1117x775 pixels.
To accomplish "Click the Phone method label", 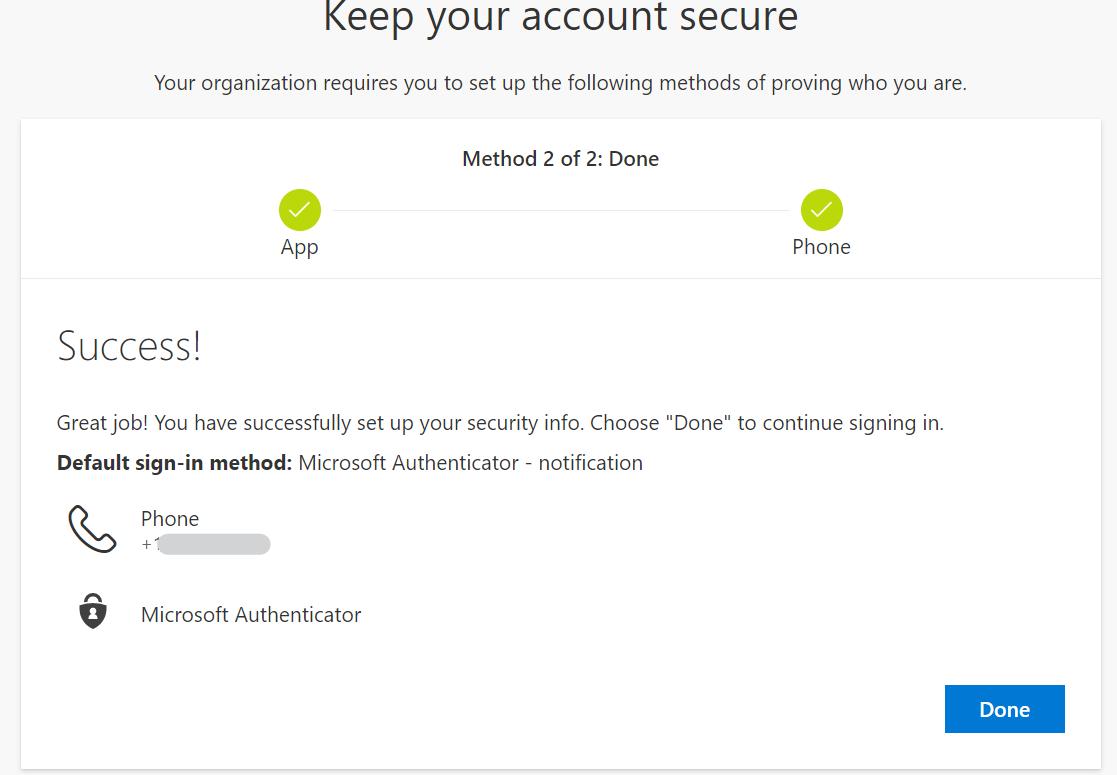I will click(170, 519).
